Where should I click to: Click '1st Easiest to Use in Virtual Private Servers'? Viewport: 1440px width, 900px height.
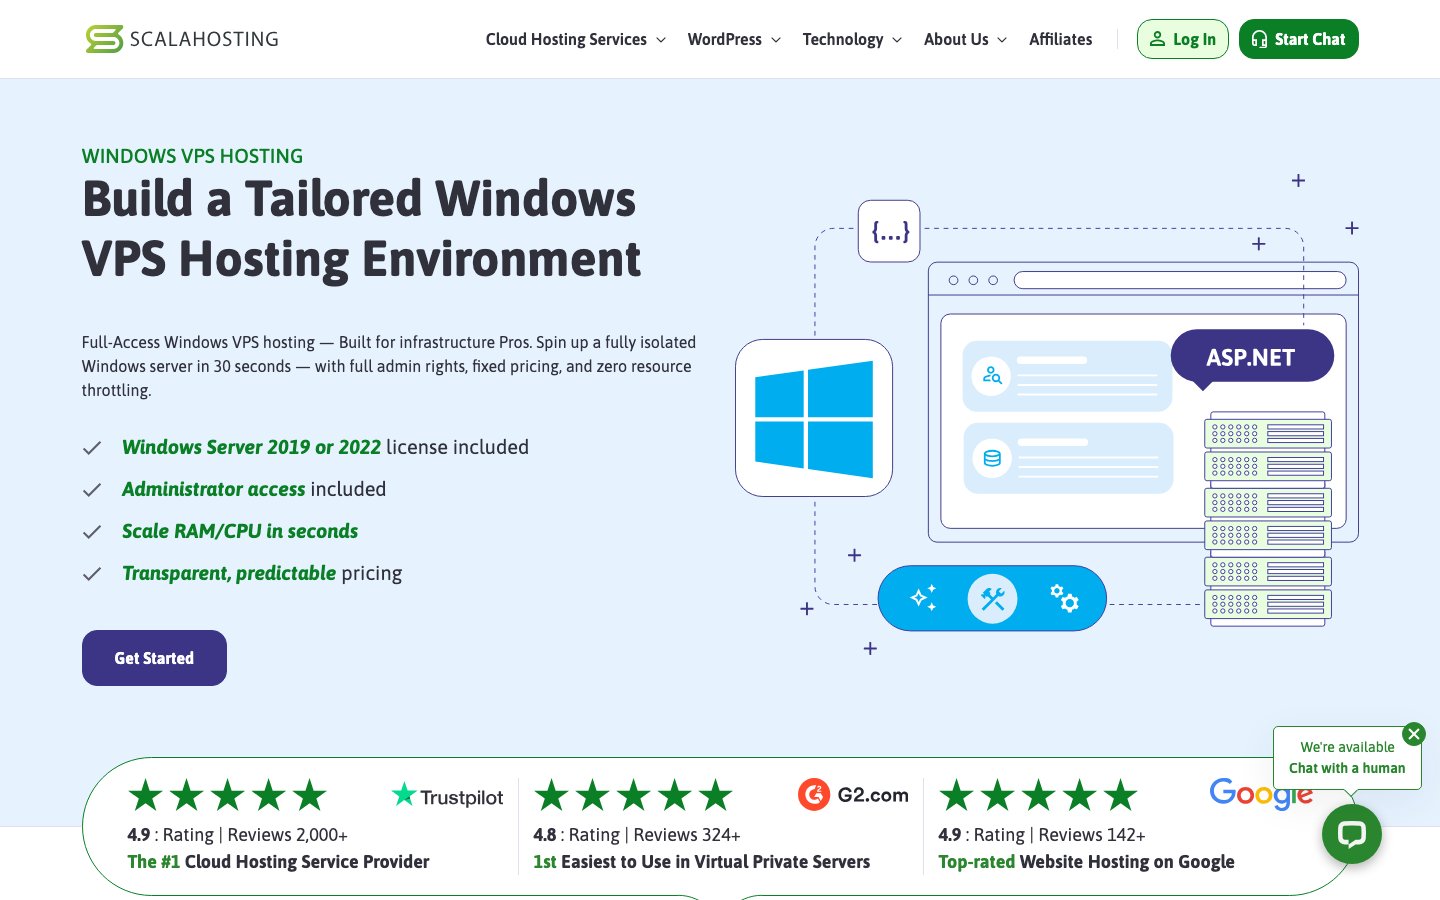(702, 862)
